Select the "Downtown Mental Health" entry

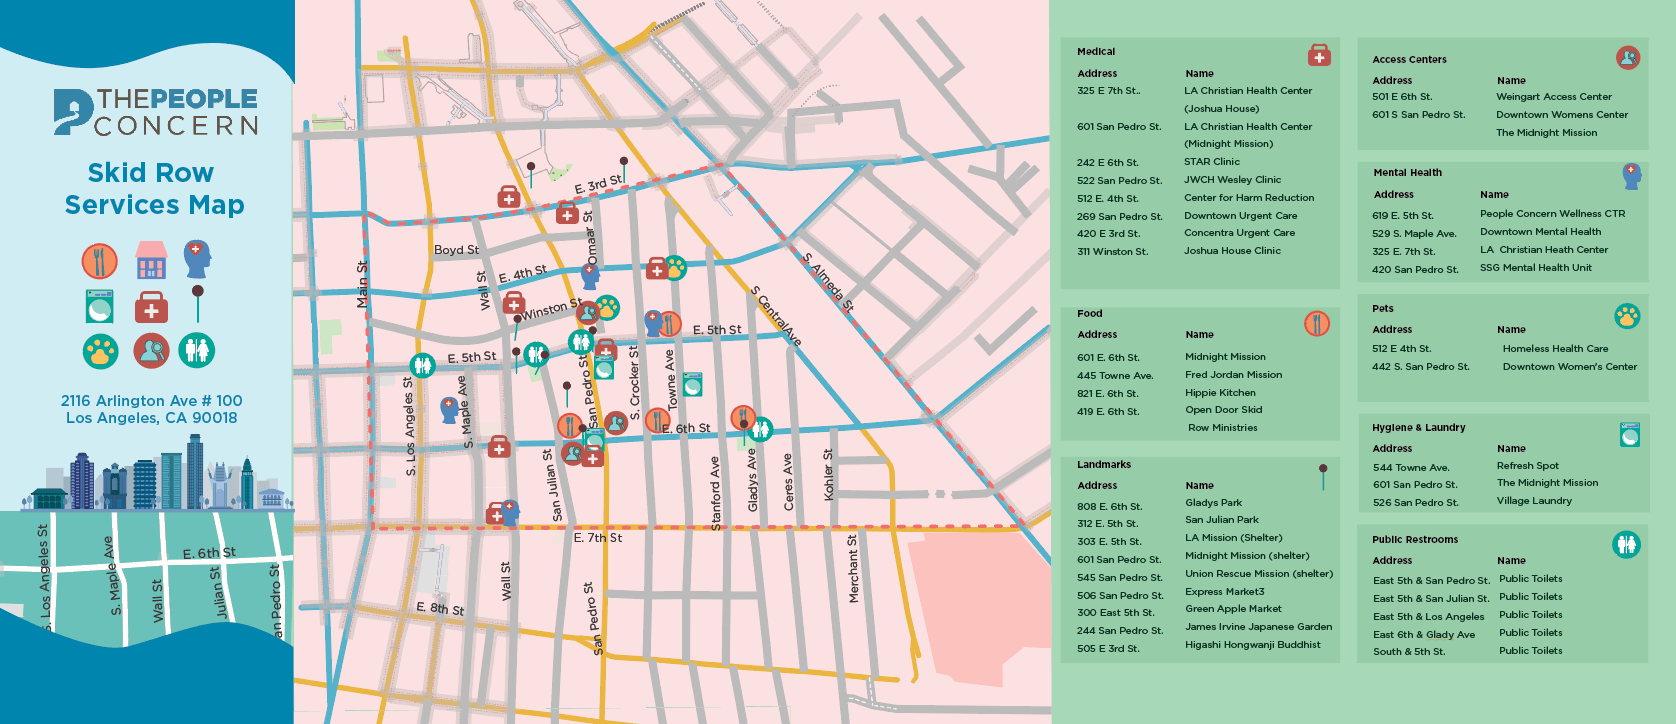coord(1541,232)
